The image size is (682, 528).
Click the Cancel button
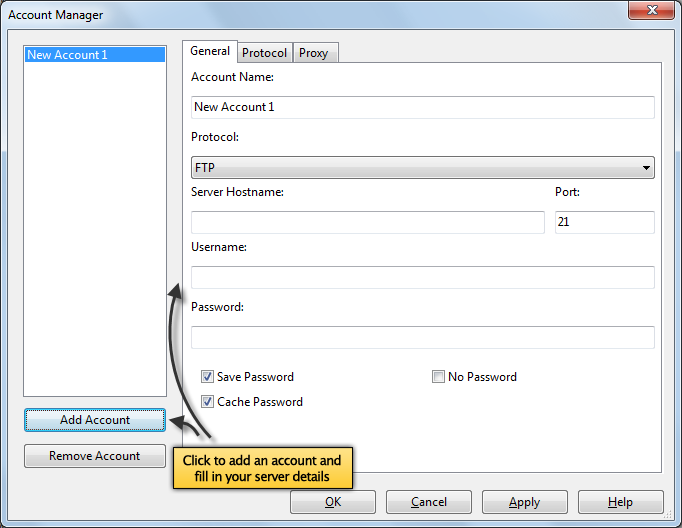click(429, 502)
